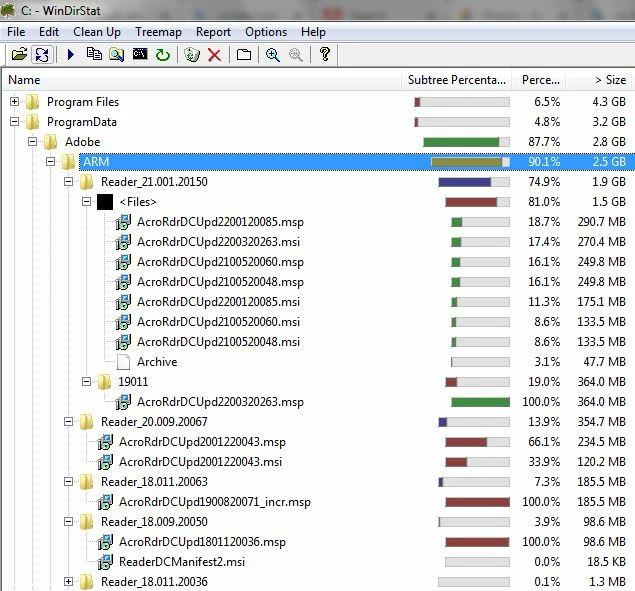This screenshot has height=591, width=635.
Task: Click the Delete to Recycle Bin icon
Action: 192,54
